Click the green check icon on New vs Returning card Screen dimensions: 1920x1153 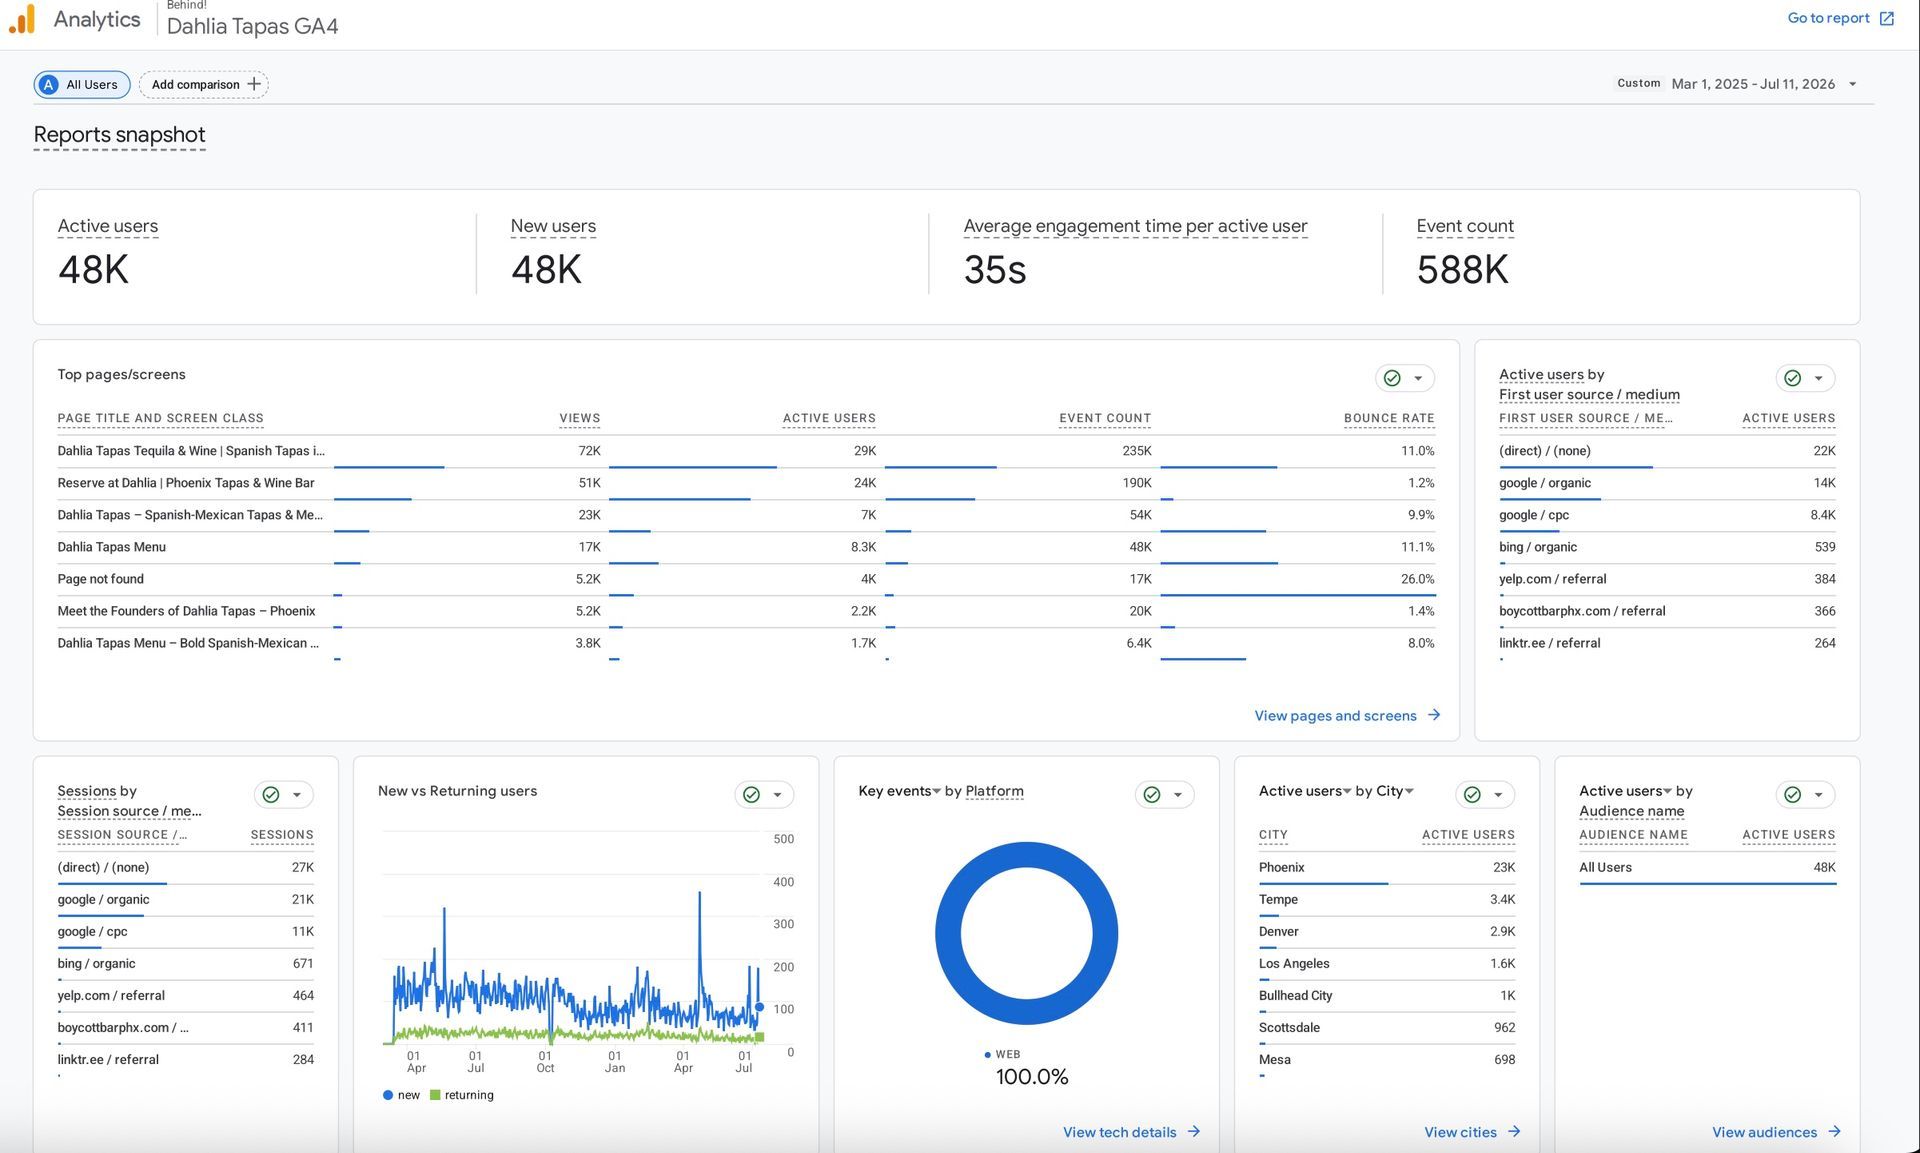tap(751, 794)
